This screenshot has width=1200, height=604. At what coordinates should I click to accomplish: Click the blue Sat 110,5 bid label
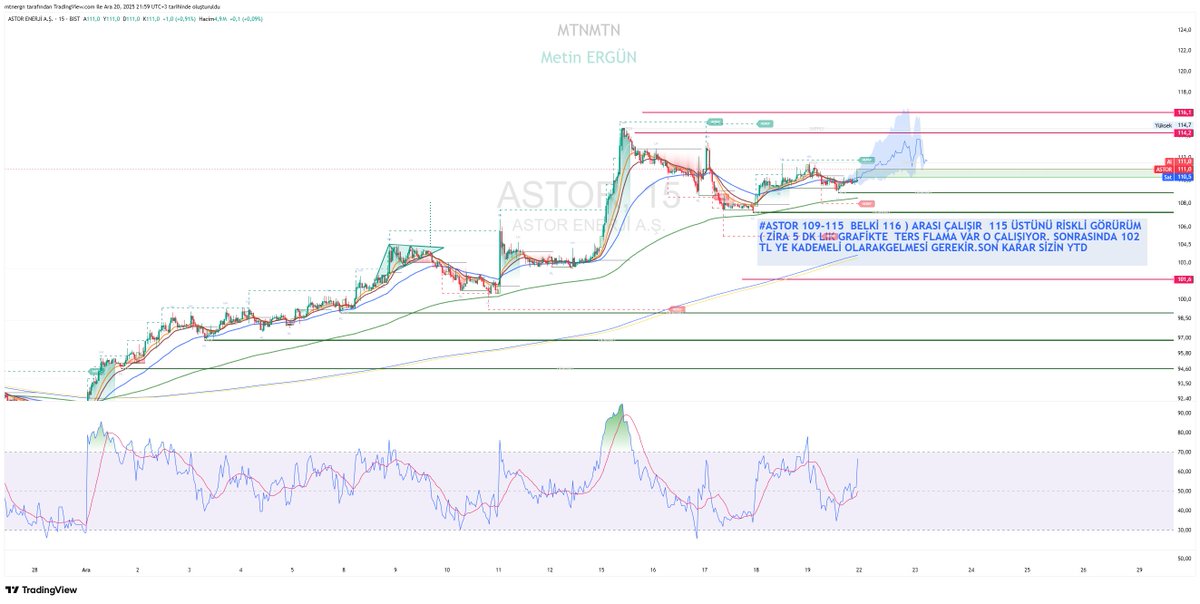pos(1177,177)
